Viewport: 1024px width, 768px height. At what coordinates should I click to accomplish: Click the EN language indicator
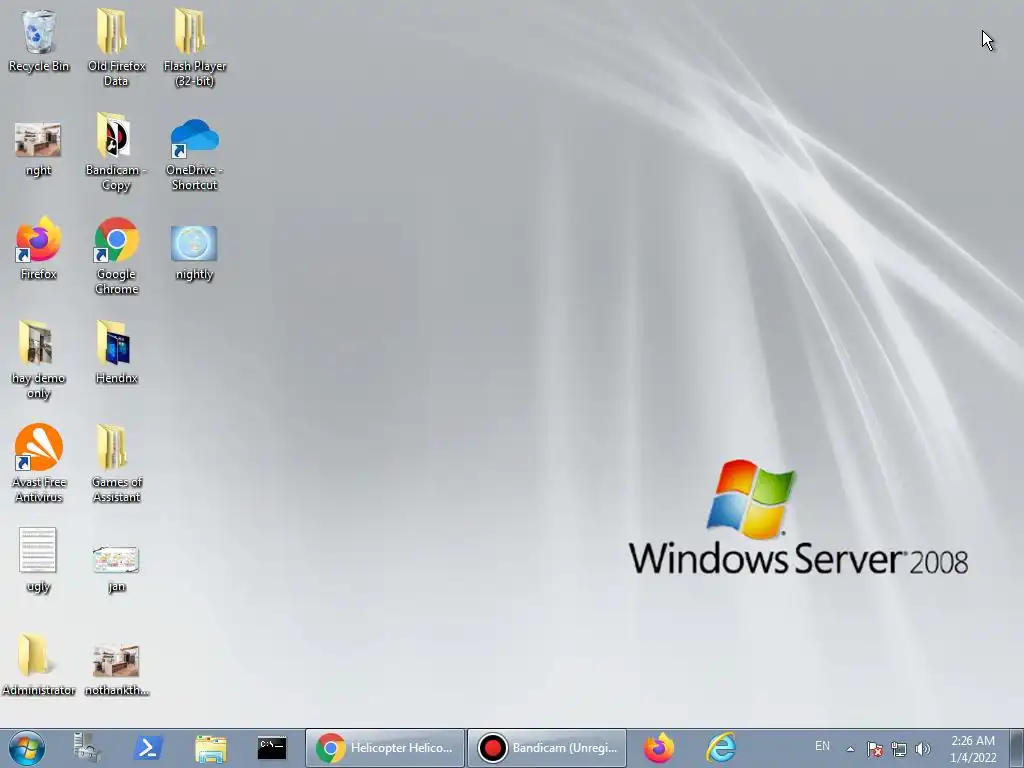tap(822, 746)
